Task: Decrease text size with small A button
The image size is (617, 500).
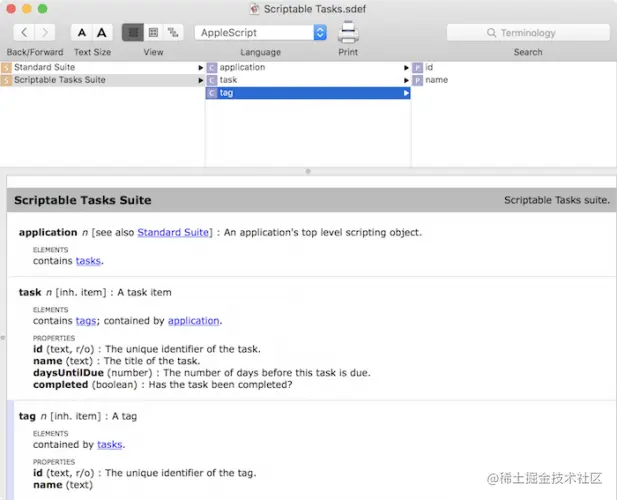Action: (81, 33)
